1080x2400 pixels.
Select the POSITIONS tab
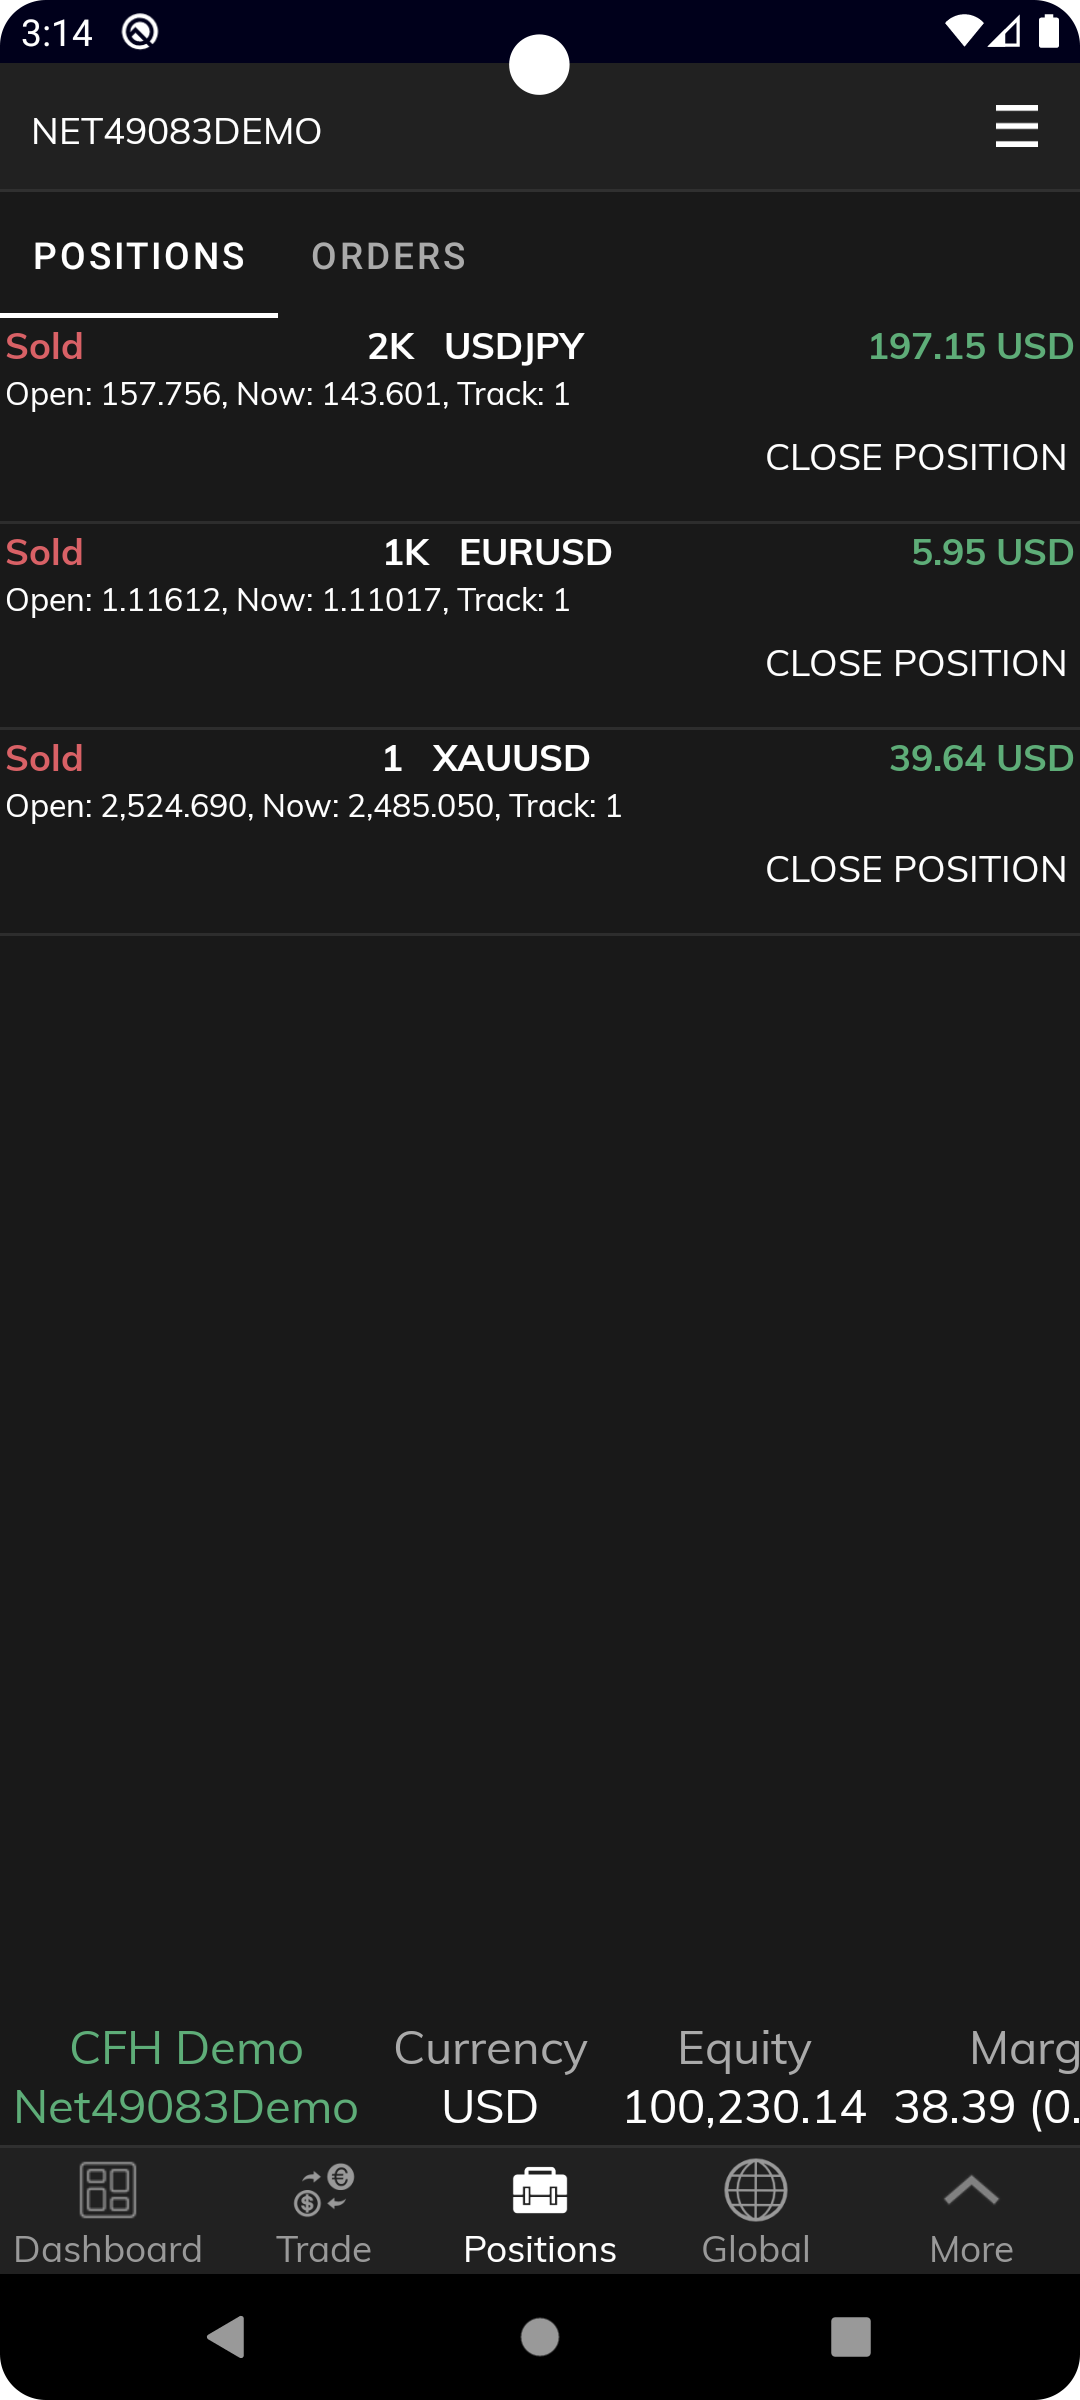[x=139, y=257]
